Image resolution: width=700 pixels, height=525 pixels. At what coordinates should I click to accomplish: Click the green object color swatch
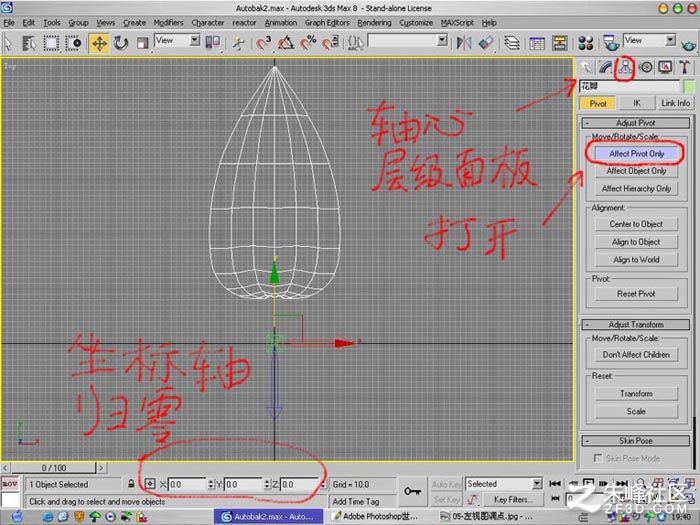click(689, 86)
